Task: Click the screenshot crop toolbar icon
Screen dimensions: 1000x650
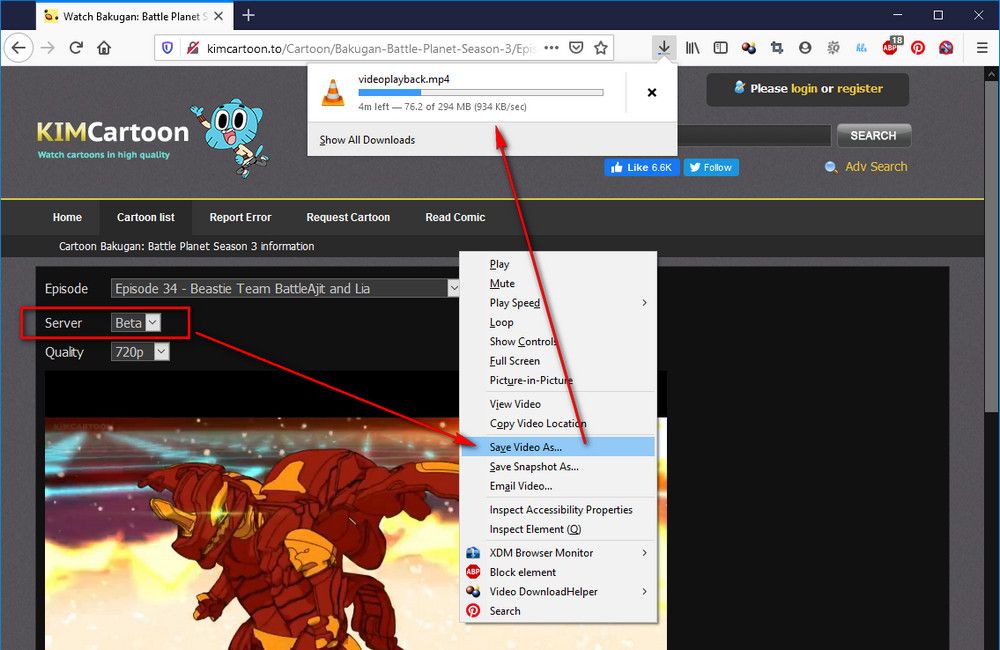Action: [777, 48]
